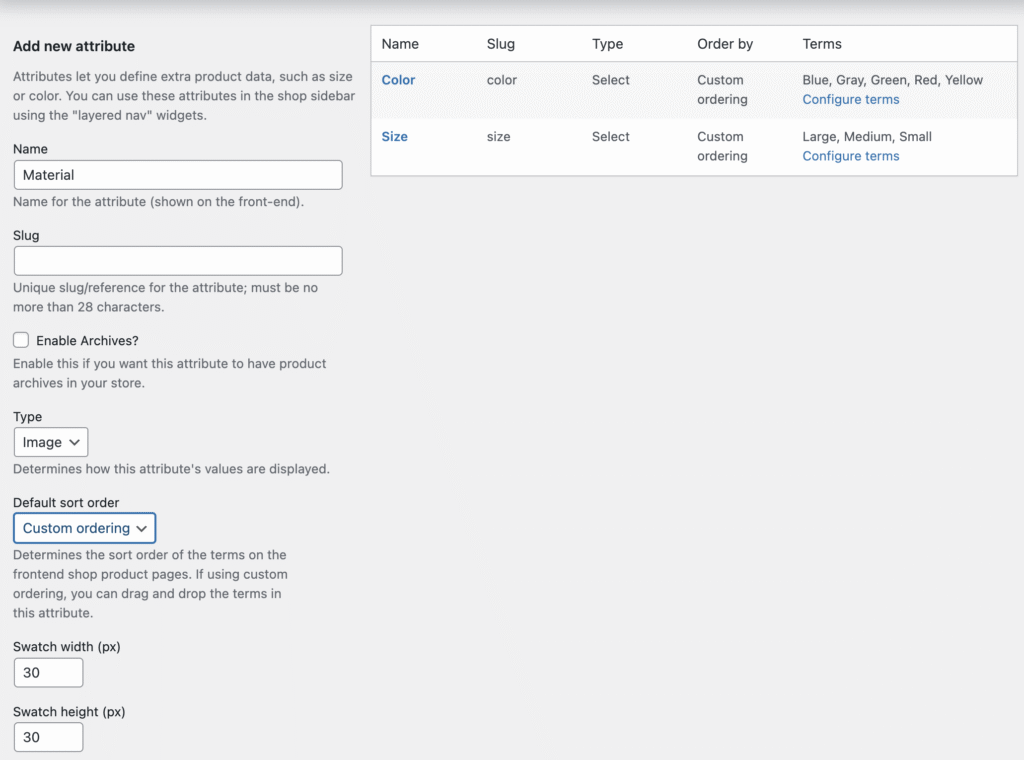Viewport: 1024px width, 760px height.
Task: Click Size row's Custom ordering cell
Action: 721,146
